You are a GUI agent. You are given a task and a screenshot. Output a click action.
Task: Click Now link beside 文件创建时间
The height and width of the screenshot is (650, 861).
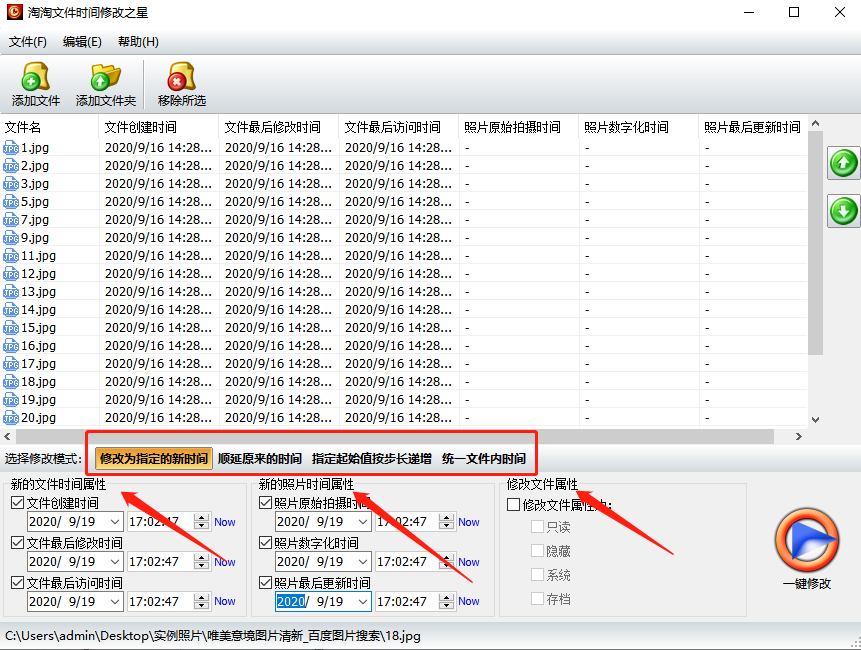(225, 522)
